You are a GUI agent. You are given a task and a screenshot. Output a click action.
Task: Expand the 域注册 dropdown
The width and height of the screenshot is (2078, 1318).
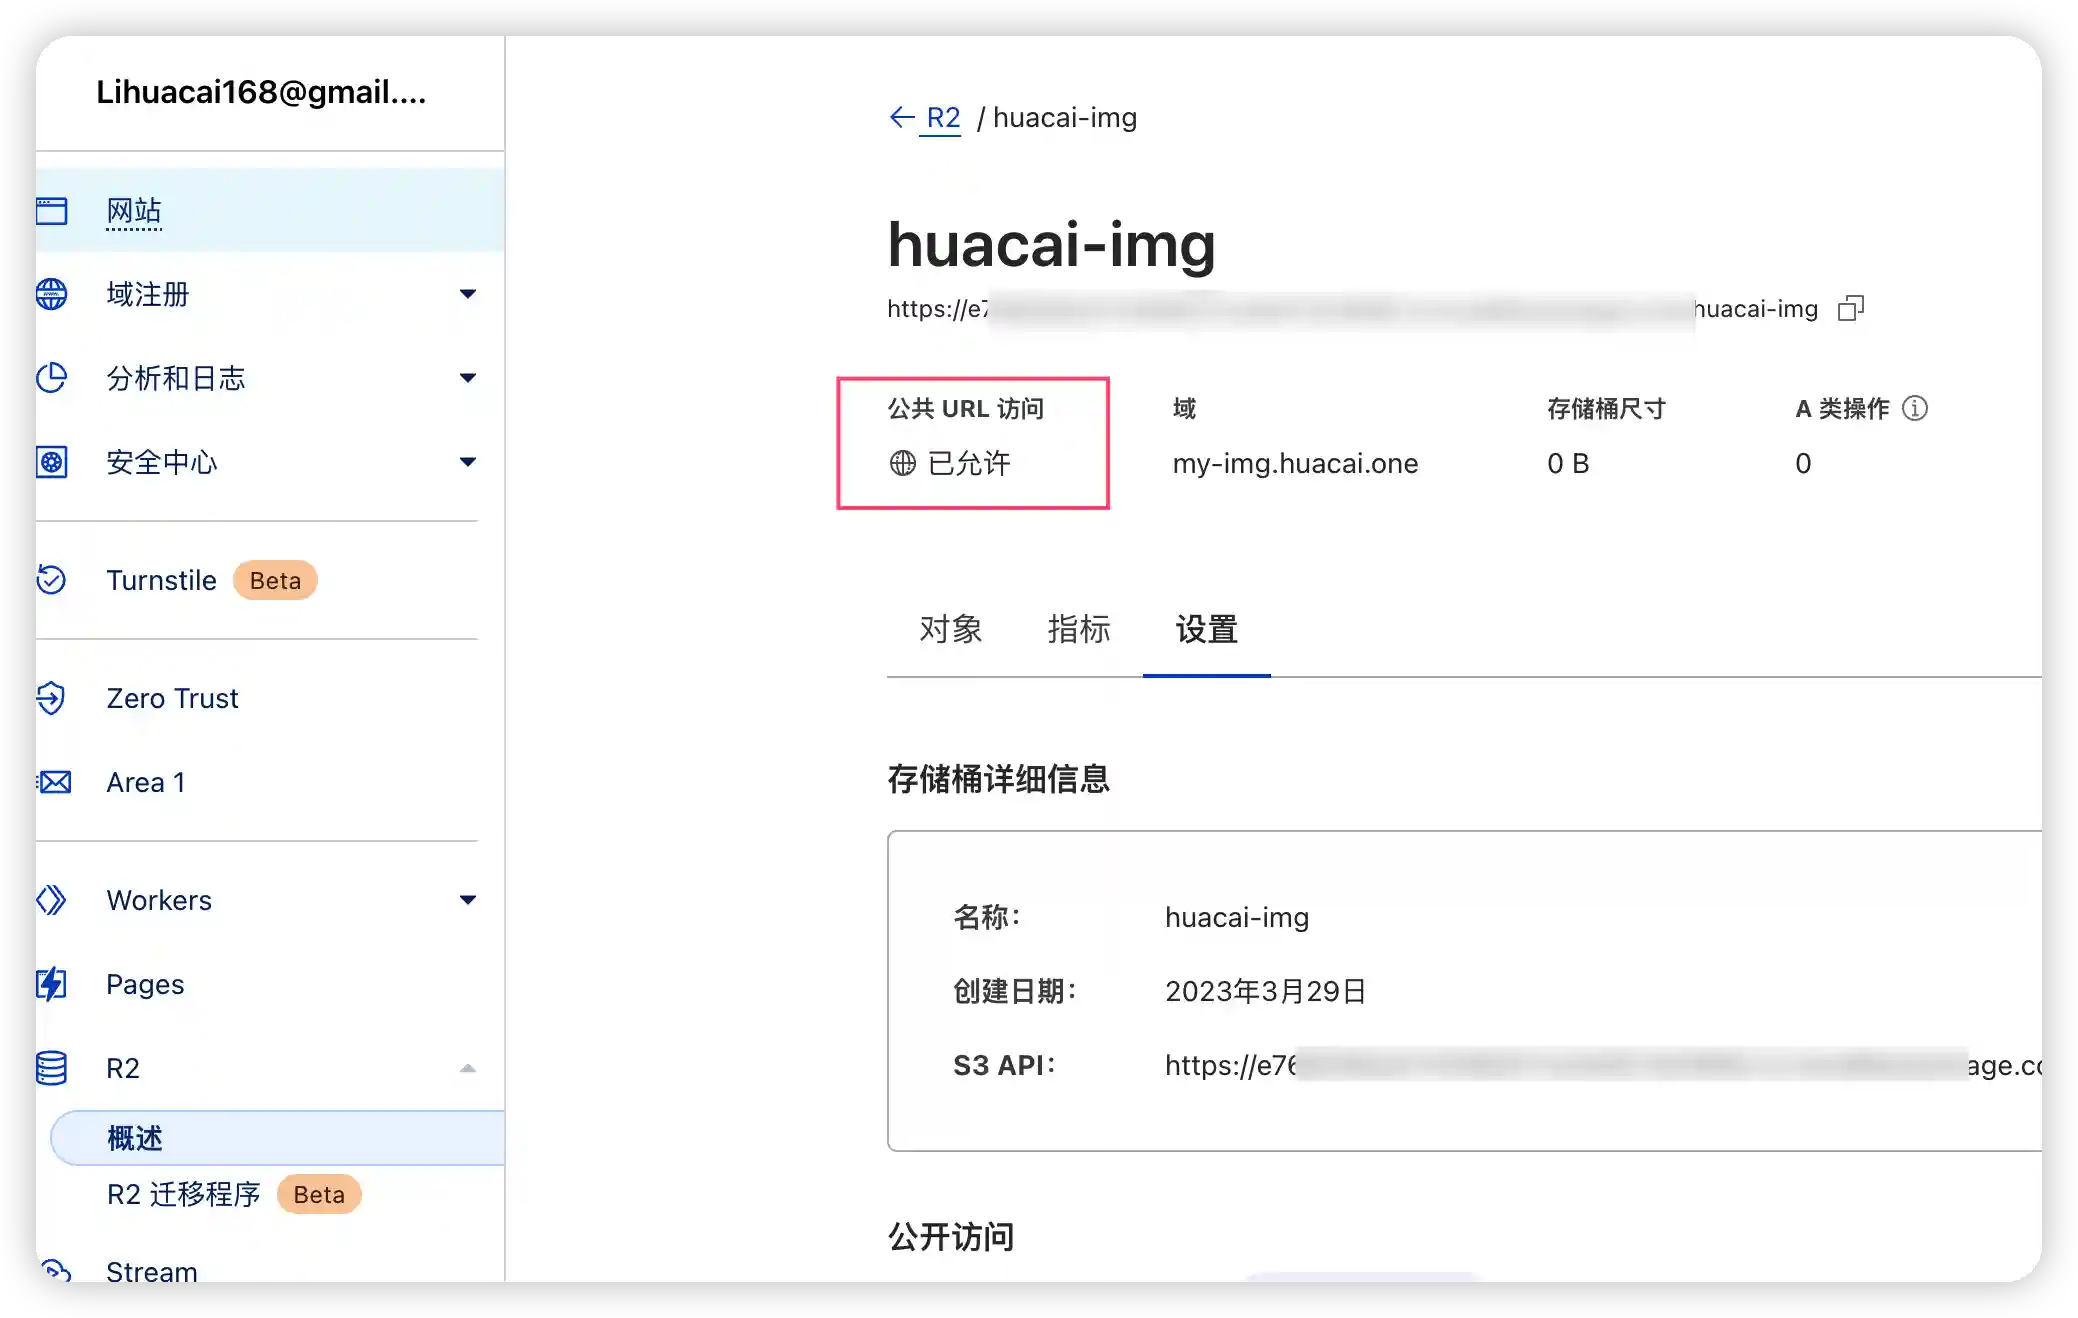click(468, 294)
